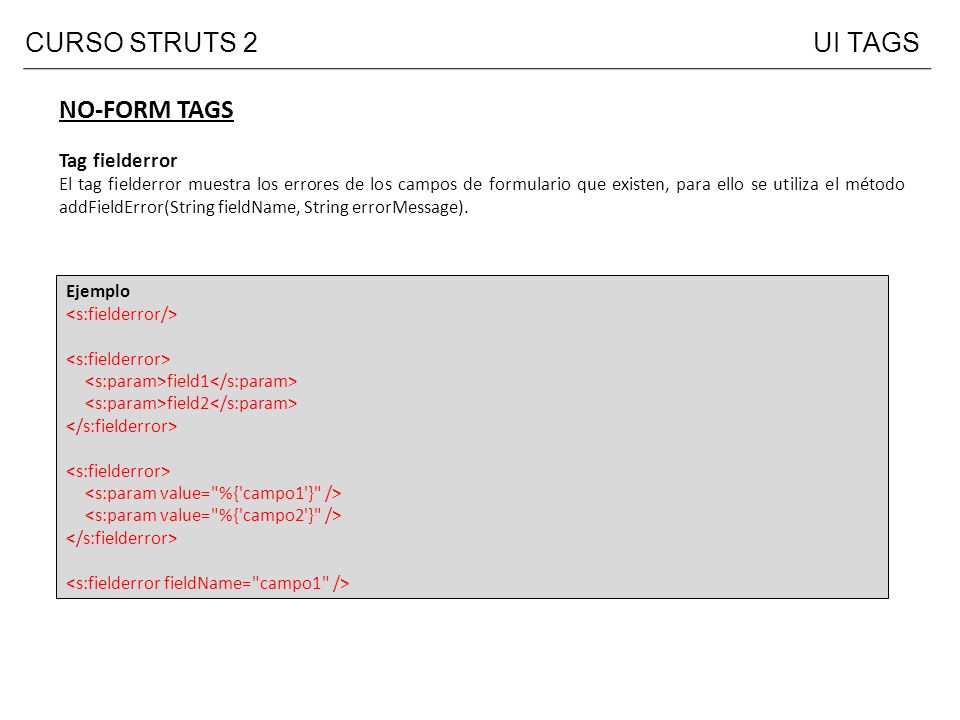This screenshot has width=960, height=720.
Task: Click the '<s:param>field1</s:param>' code line
Action: click(191, 381)
